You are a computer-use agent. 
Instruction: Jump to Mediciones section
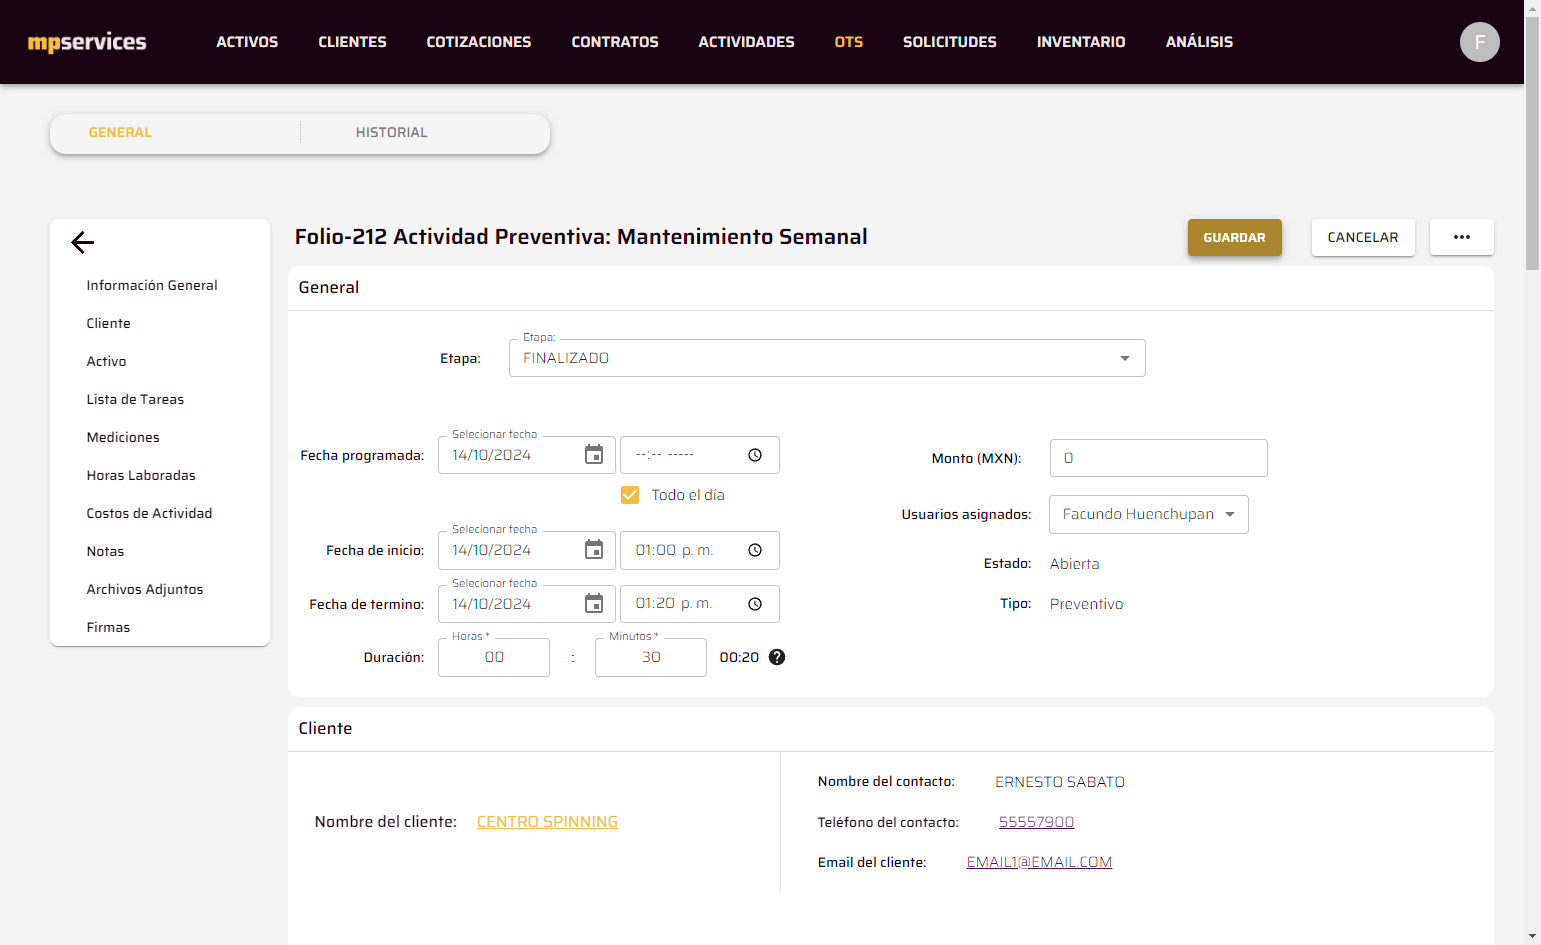(x=123, y=437)
